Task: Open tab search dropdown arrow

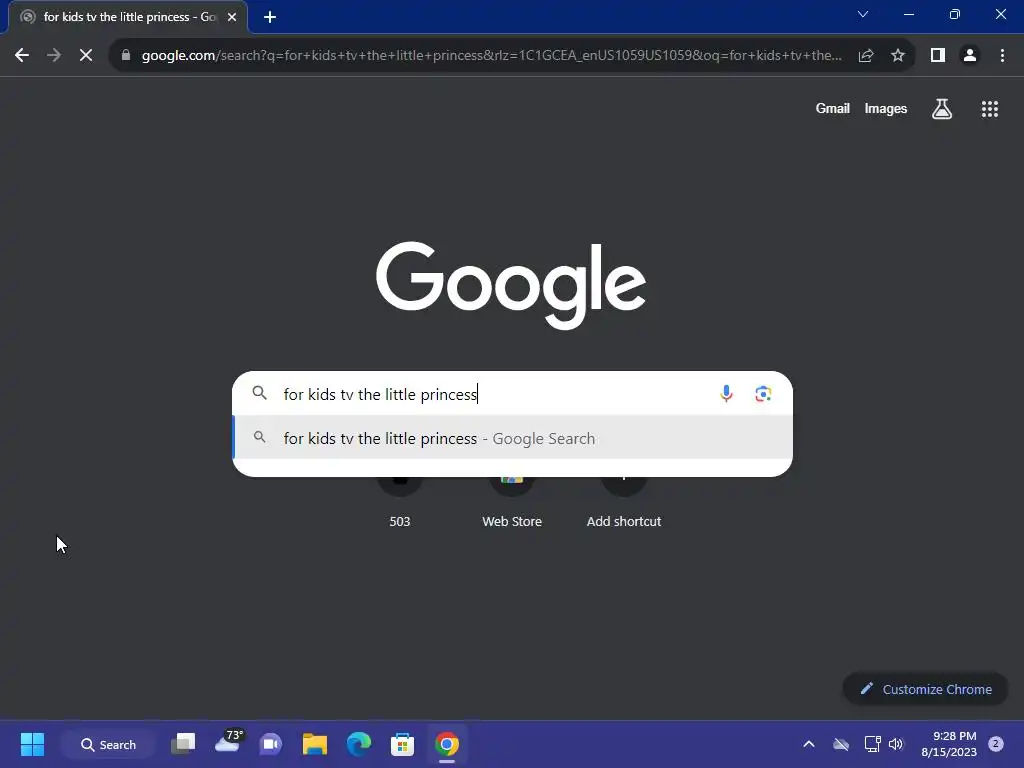Action: pos(863,14)
